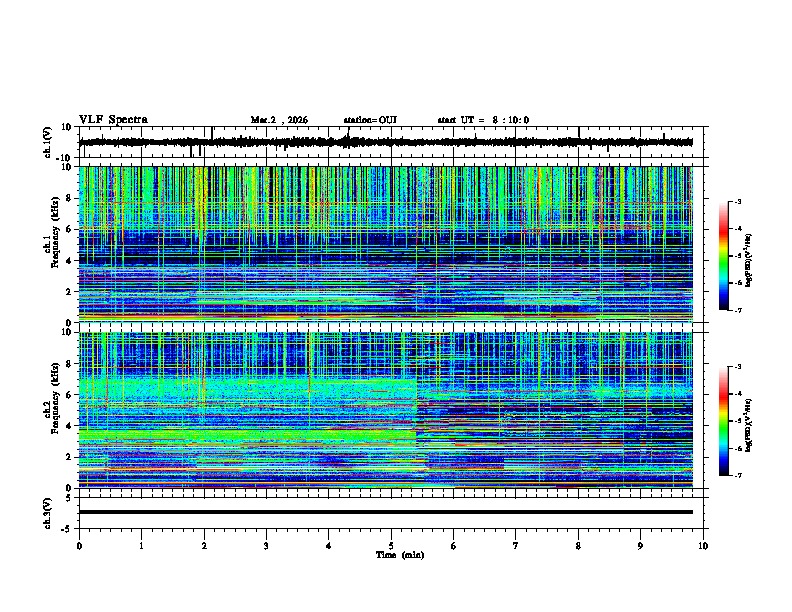Click the time-axis tick label "3"
This screenshot has width=792, height=612.
click(266, 546)
